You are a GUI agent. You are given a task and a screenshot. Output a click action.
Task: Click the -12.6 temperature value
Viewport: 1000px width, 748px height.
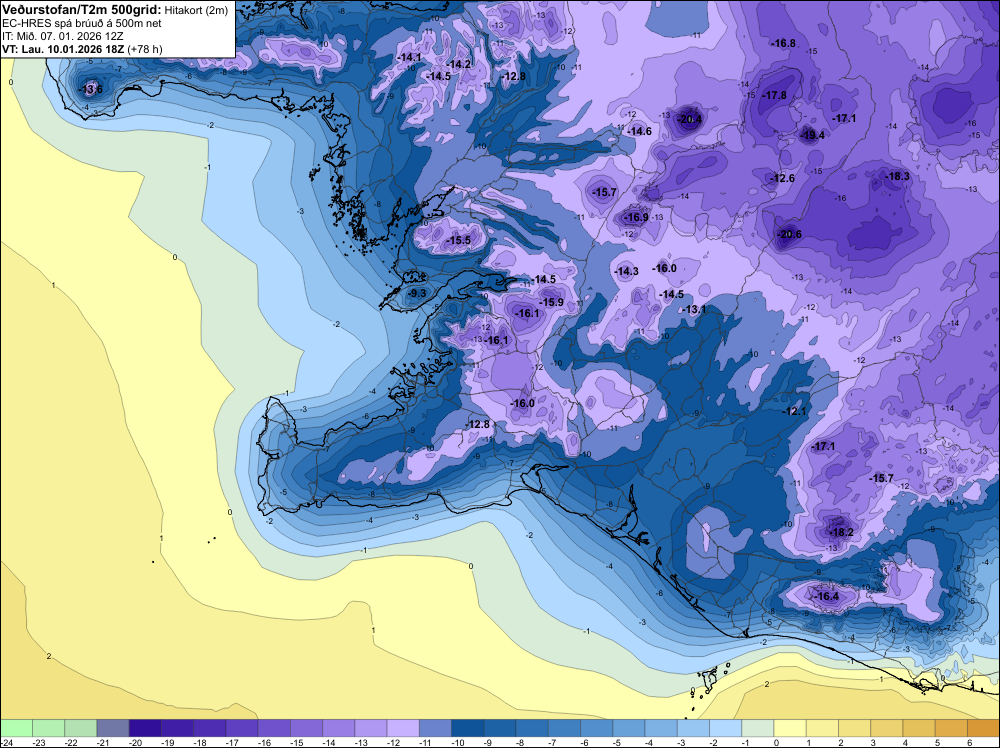click(783, 178)
